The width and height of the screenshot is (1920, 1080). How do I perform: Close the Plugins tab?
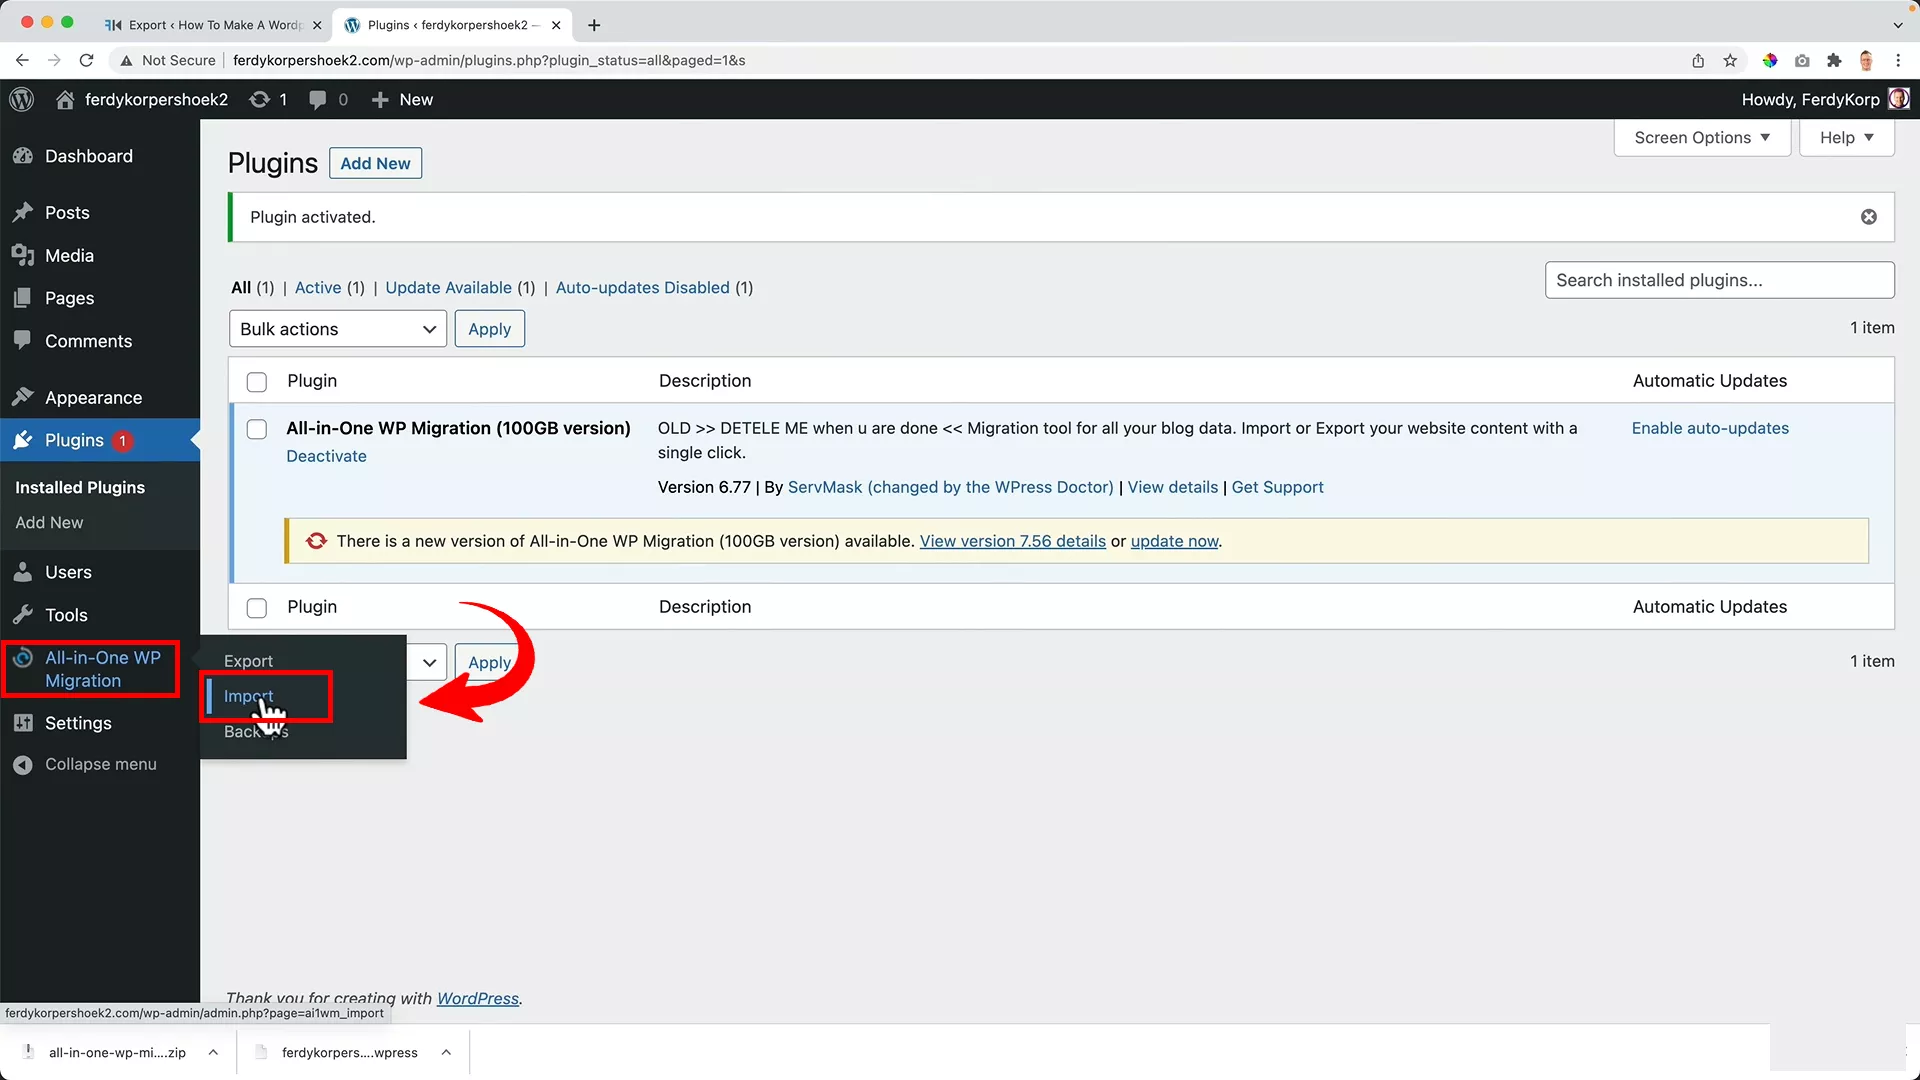[x=556, y=25]
